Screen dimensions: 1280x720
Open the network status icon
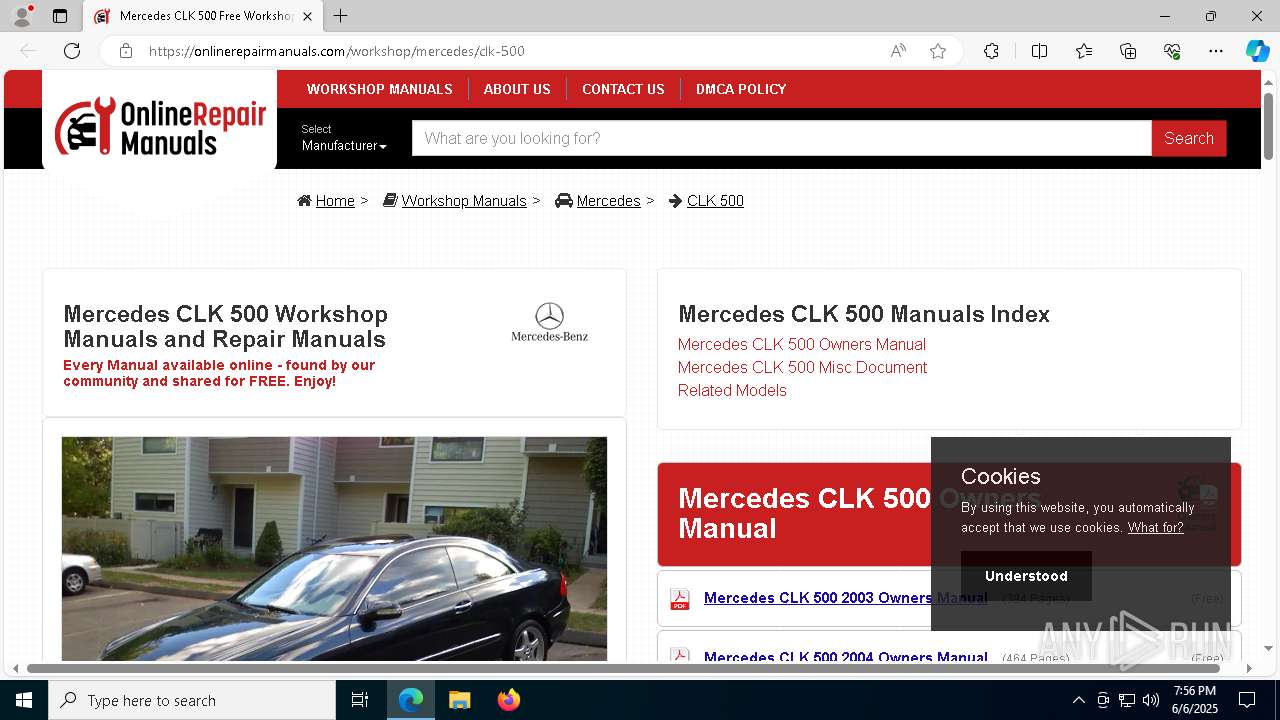tap(1127, 700)
